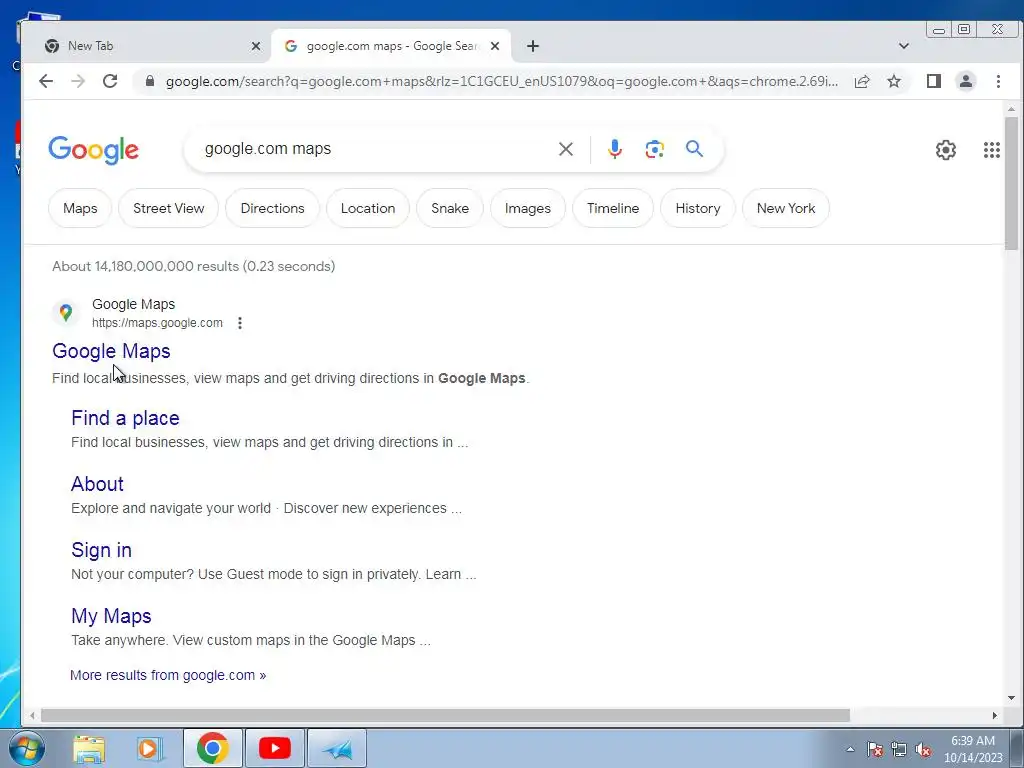The height and width of the screenshot is (768, 1024).
Task: Click the muted volume tray icon
Action: [923, 749]
